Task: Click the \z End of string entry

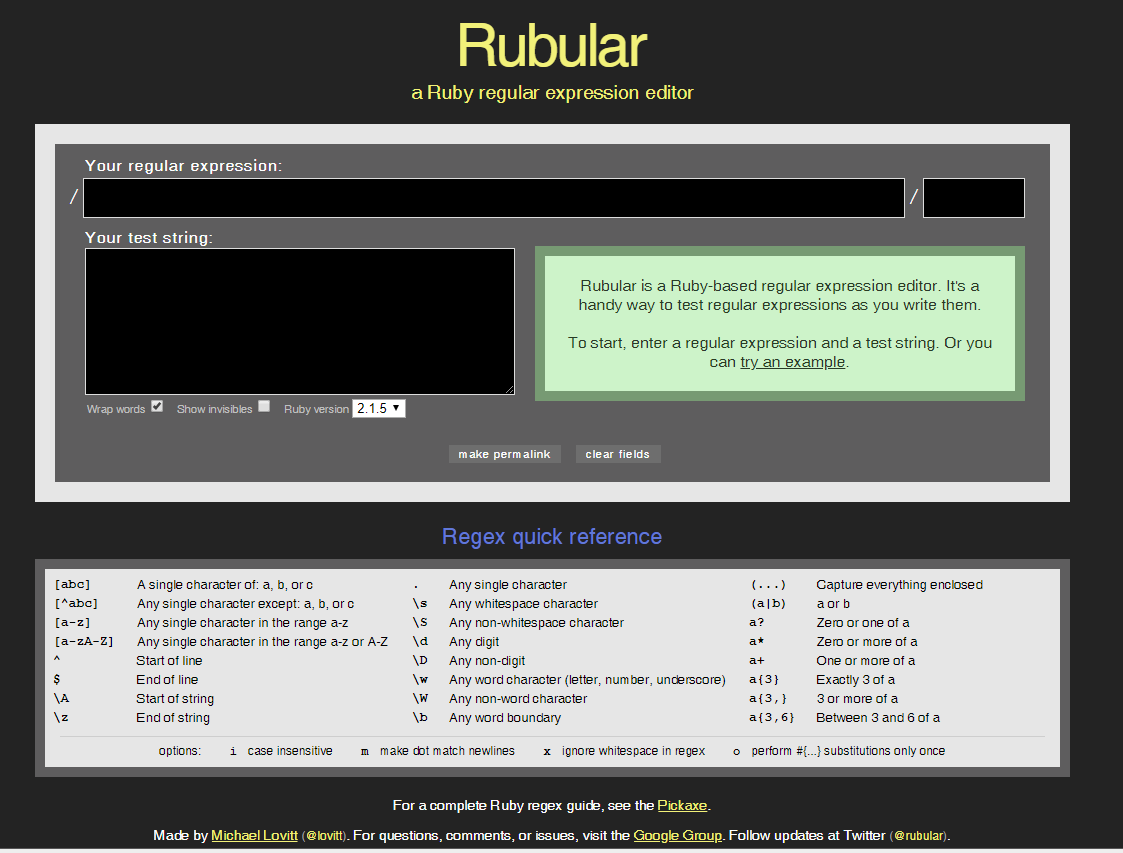Action: coord(132,718)
